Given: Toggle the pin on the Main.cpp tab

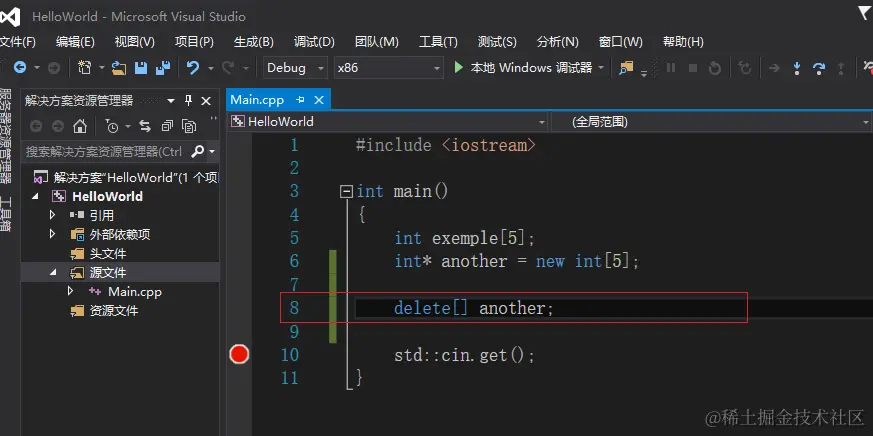Looking at the screenshot, I should point(301,100).
